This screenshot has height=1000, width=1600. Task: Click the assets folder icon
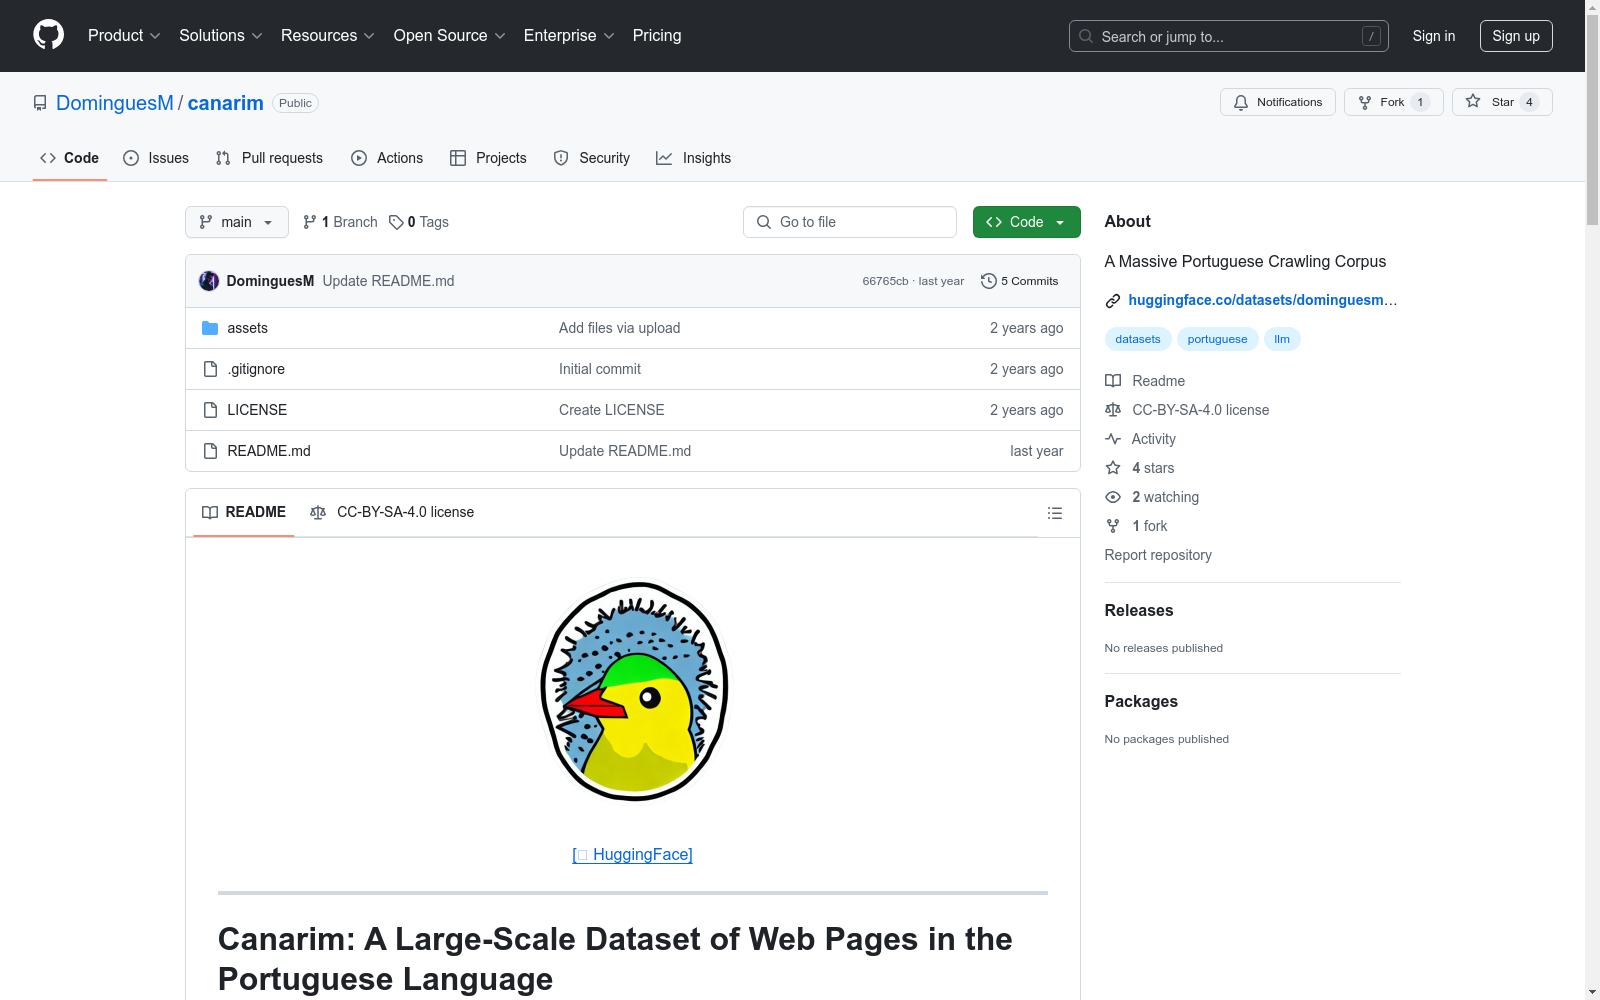[x=210, y=328]
